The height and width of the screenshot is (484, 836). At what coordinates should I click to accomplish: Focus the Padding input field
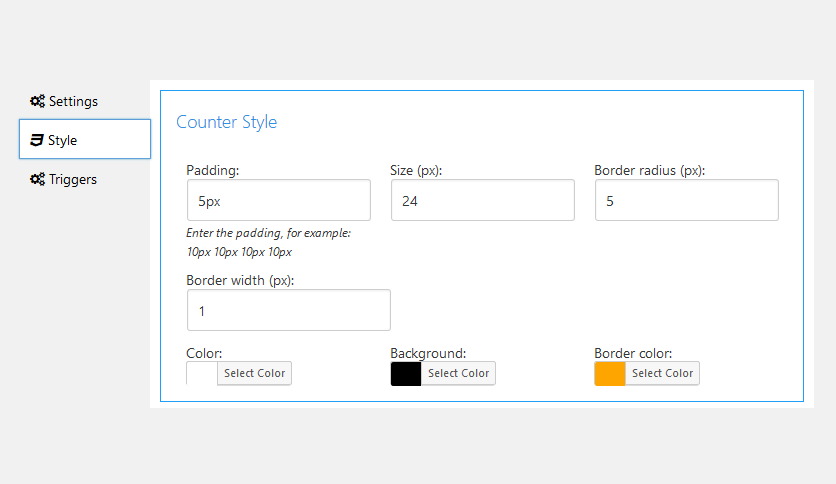278,201
